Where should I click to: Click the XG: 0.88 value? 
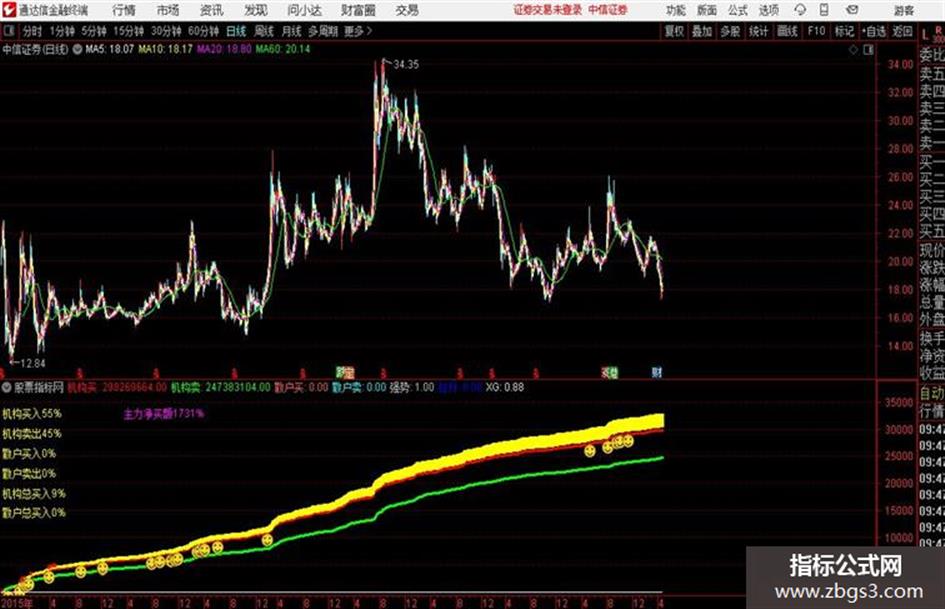pyautogui.click(x=504, y=387)
